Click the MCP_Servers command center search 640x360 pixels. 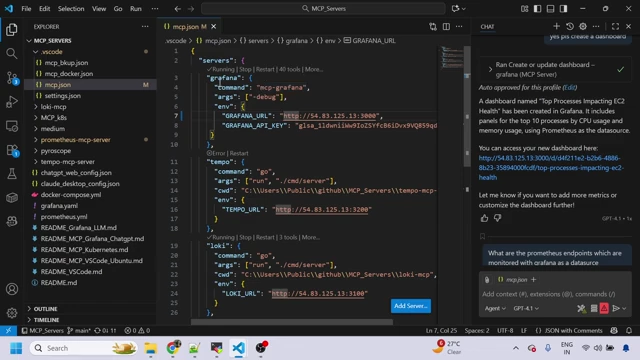click(x=323, y=9)
